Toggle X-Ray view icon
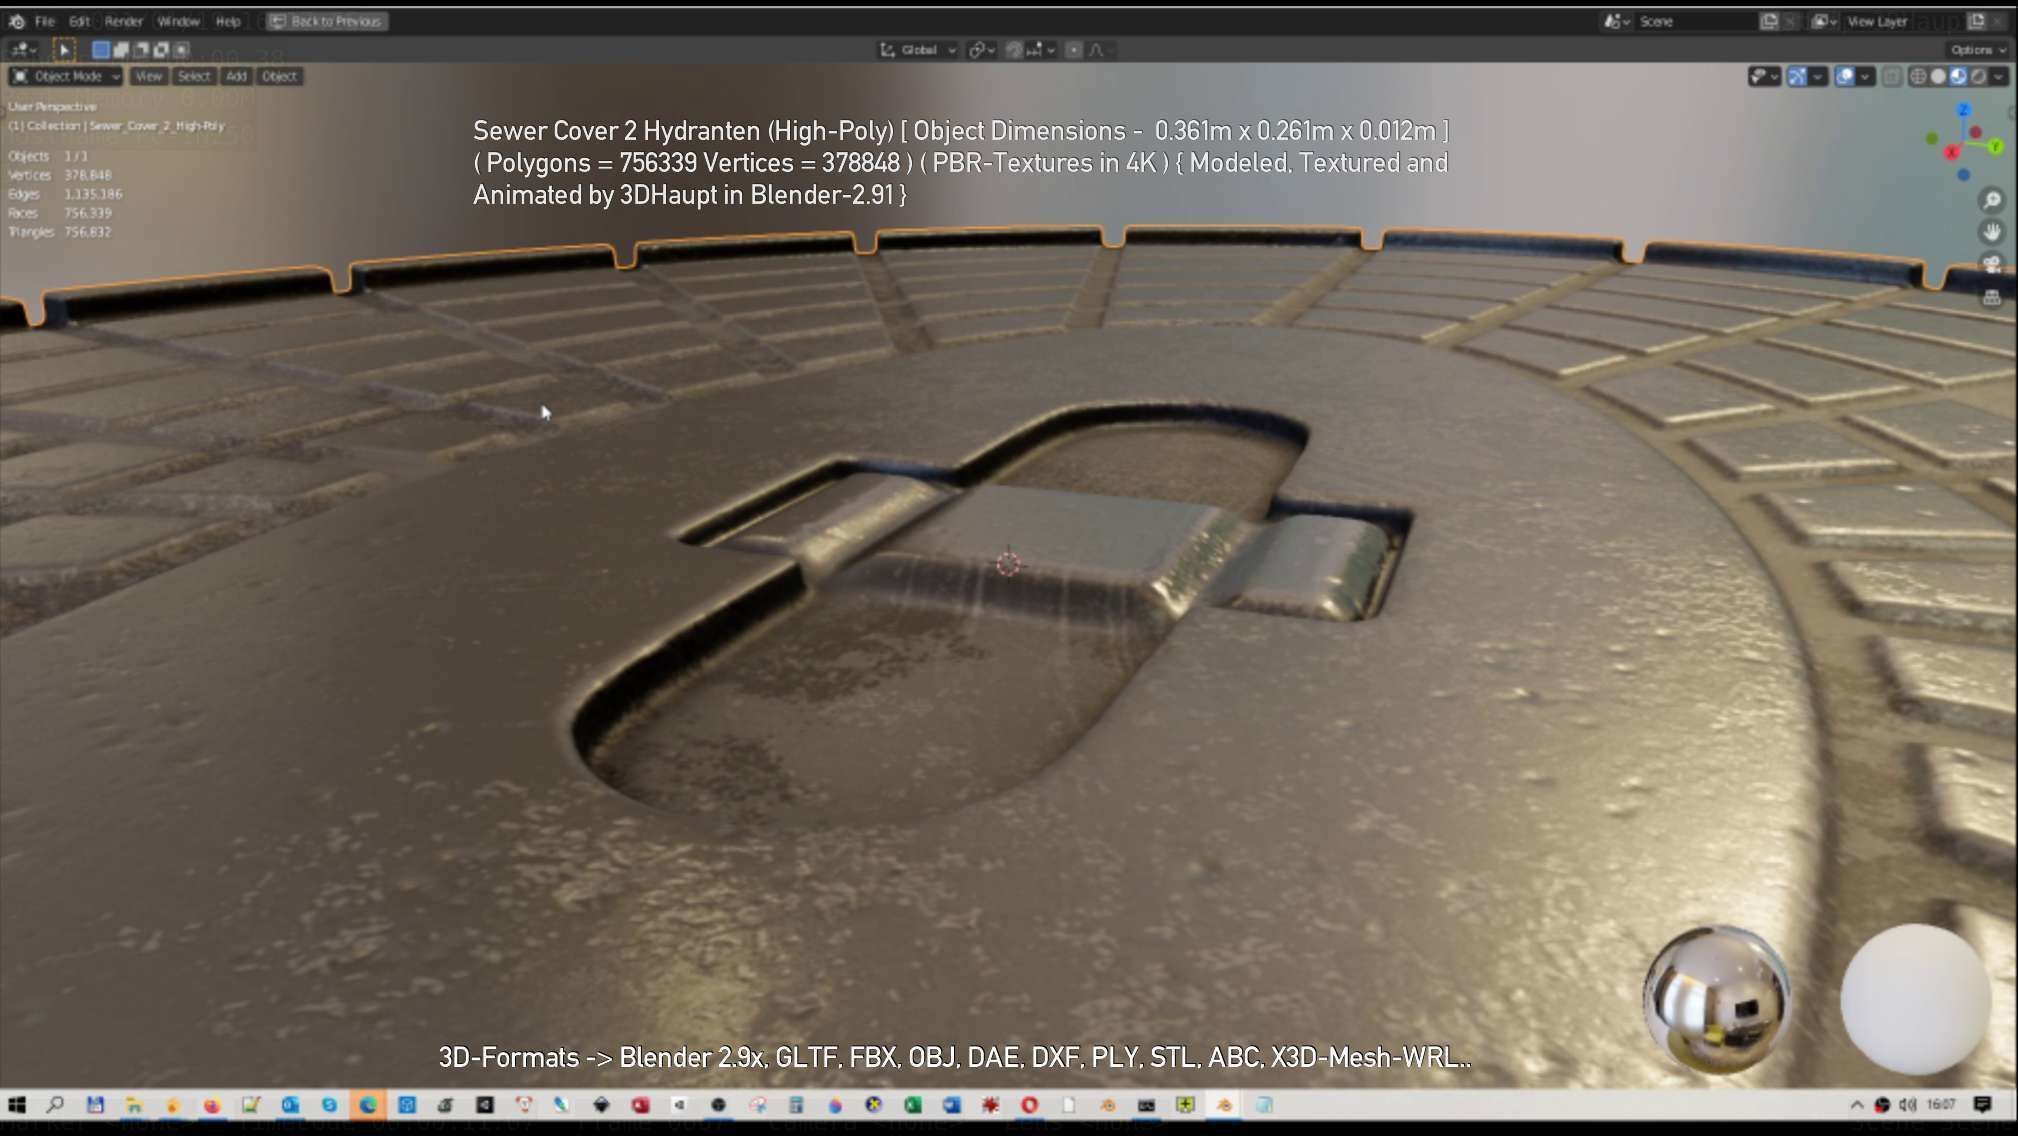 1892,77
